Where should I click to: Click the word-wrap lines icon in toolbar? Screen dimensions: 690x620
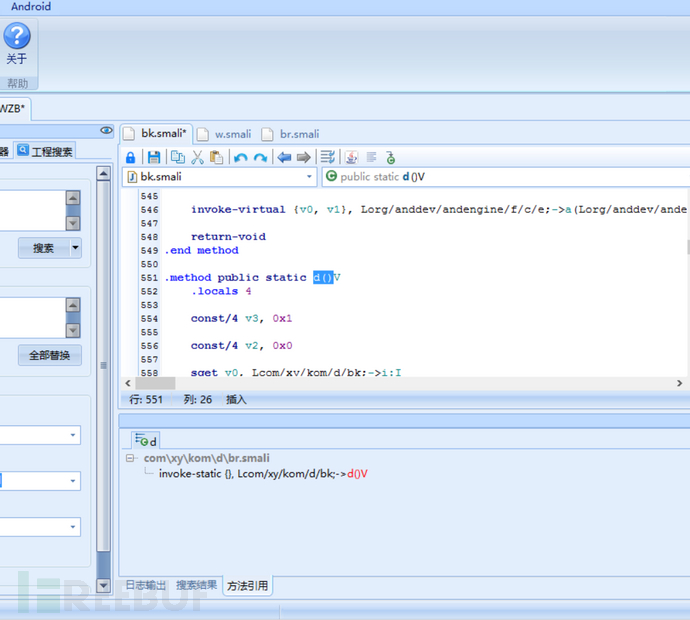[327, 157]
